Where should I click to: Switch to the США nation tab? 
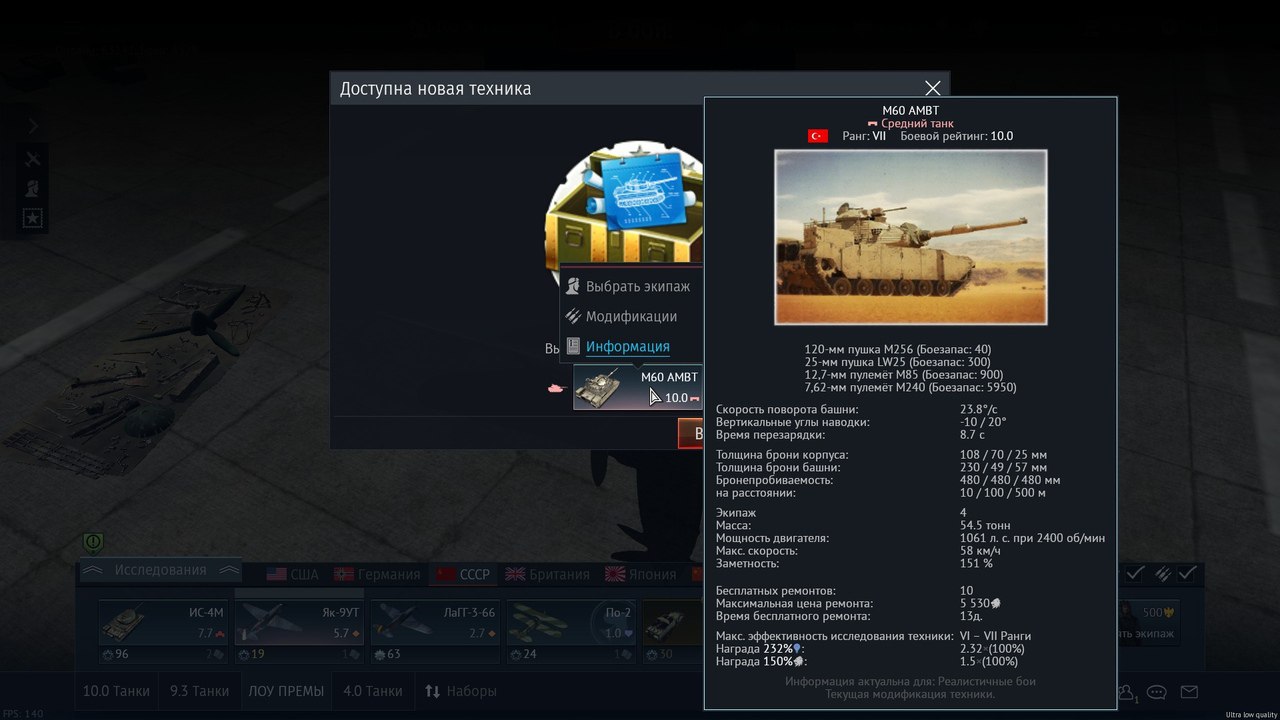coord(293,574)
